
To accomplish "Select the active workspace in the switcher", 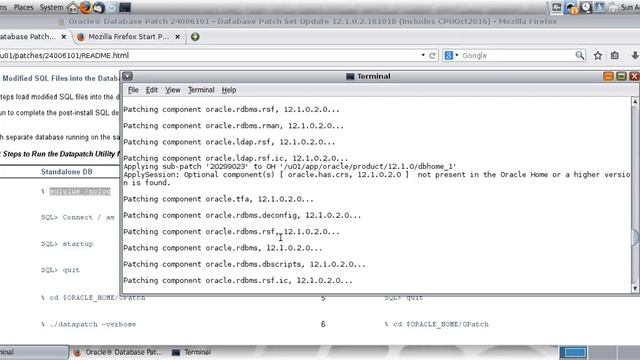I will pyautogui.click(x=573, y=352).
